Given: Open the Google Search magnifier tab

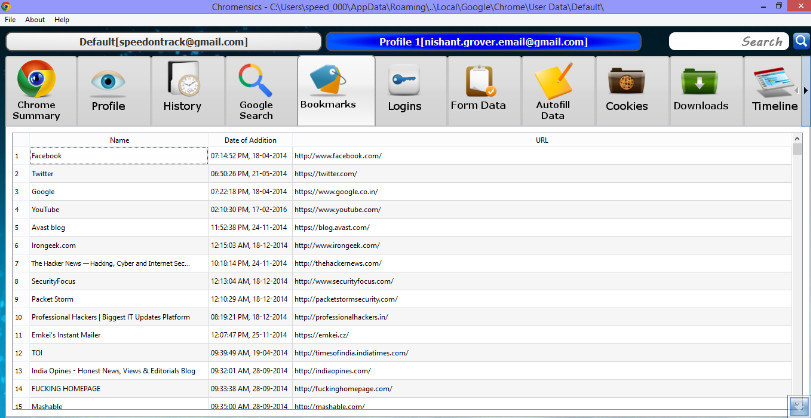Looking at the screenshot, I should 255,80.
